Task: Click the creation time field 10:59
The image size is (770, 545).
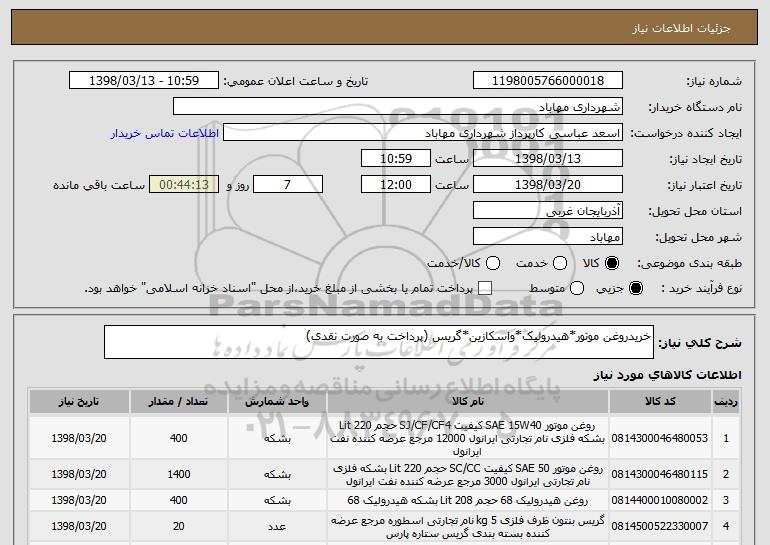Action: tap(396, 159)
